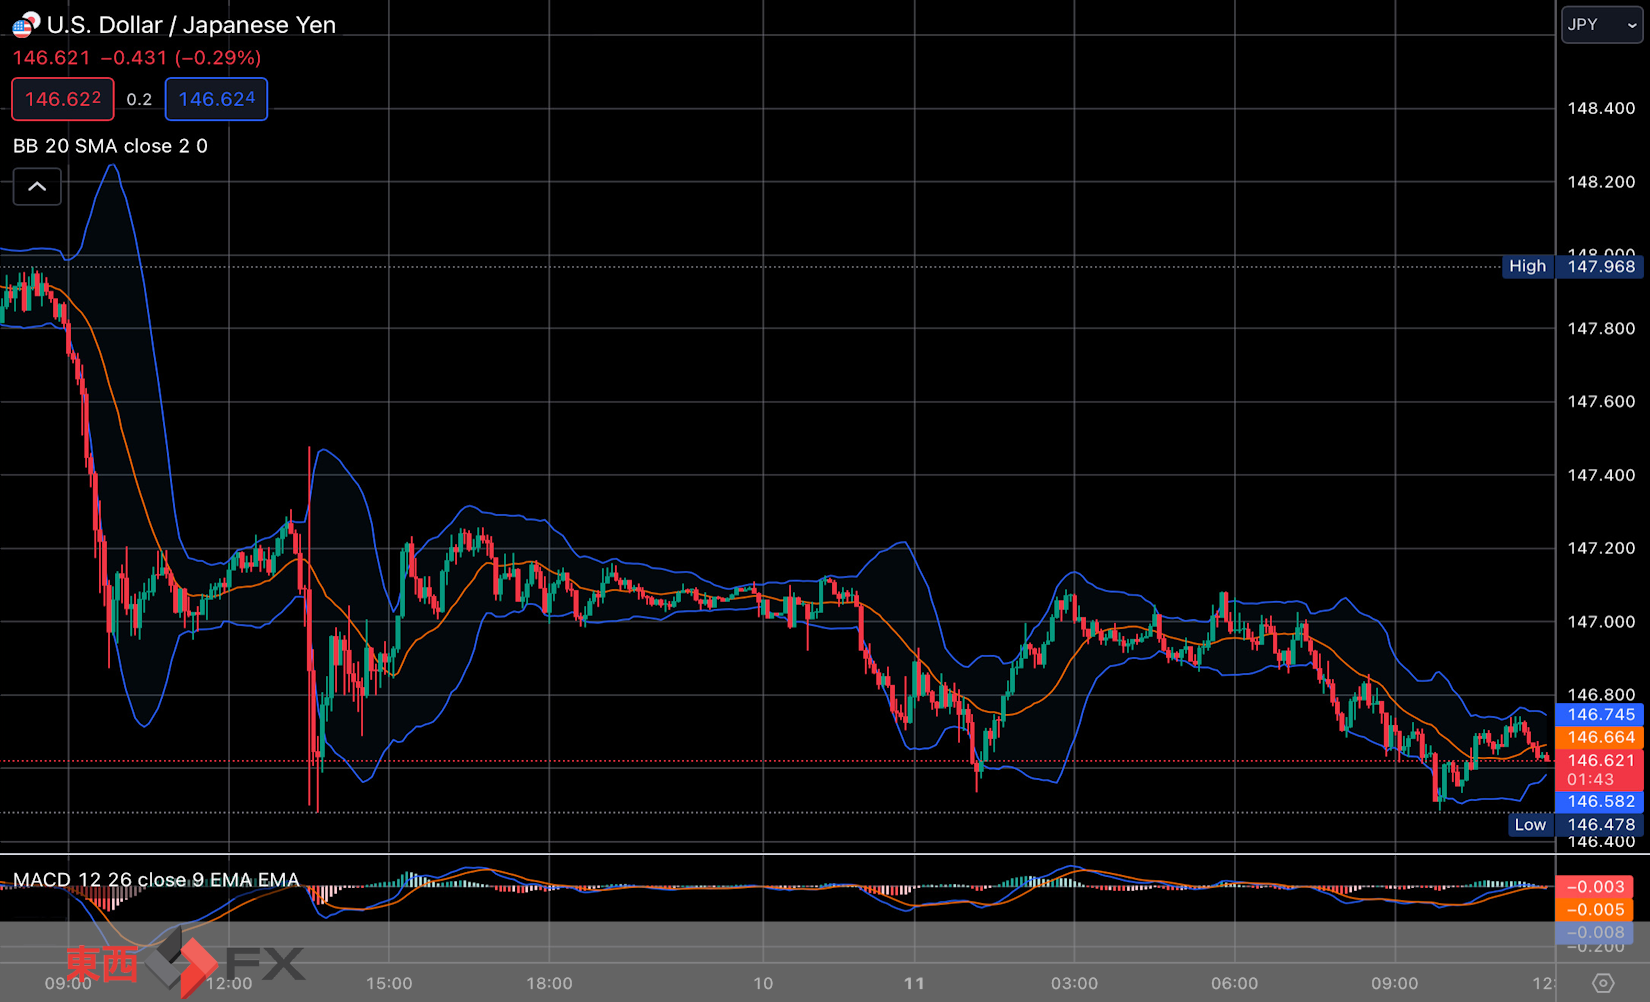Open the JPY currency dropdown
The width and height of the screenshot is (1650, 1002).
(x=1602, y=25)
